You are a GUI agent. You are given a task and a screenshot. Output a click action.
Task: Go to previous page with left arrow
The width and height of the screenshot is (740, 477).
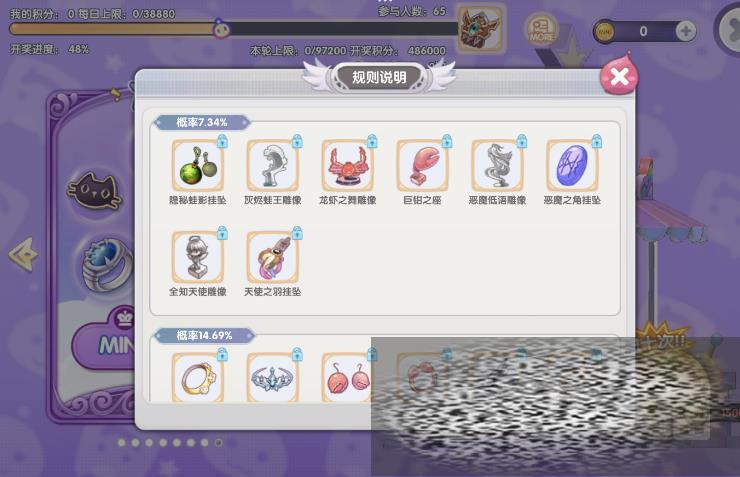coord(23,254)
